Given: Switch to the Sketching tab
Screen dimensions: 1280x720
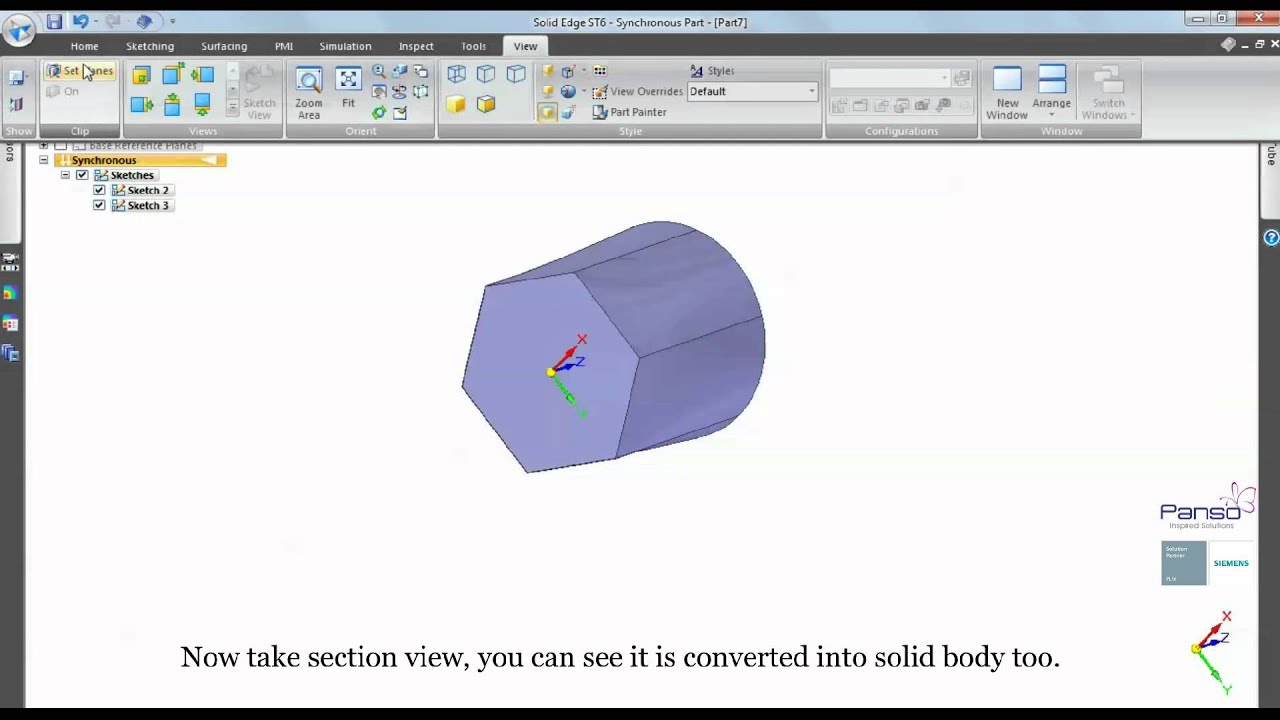Looking at the screenshot, I should (150, 46).
